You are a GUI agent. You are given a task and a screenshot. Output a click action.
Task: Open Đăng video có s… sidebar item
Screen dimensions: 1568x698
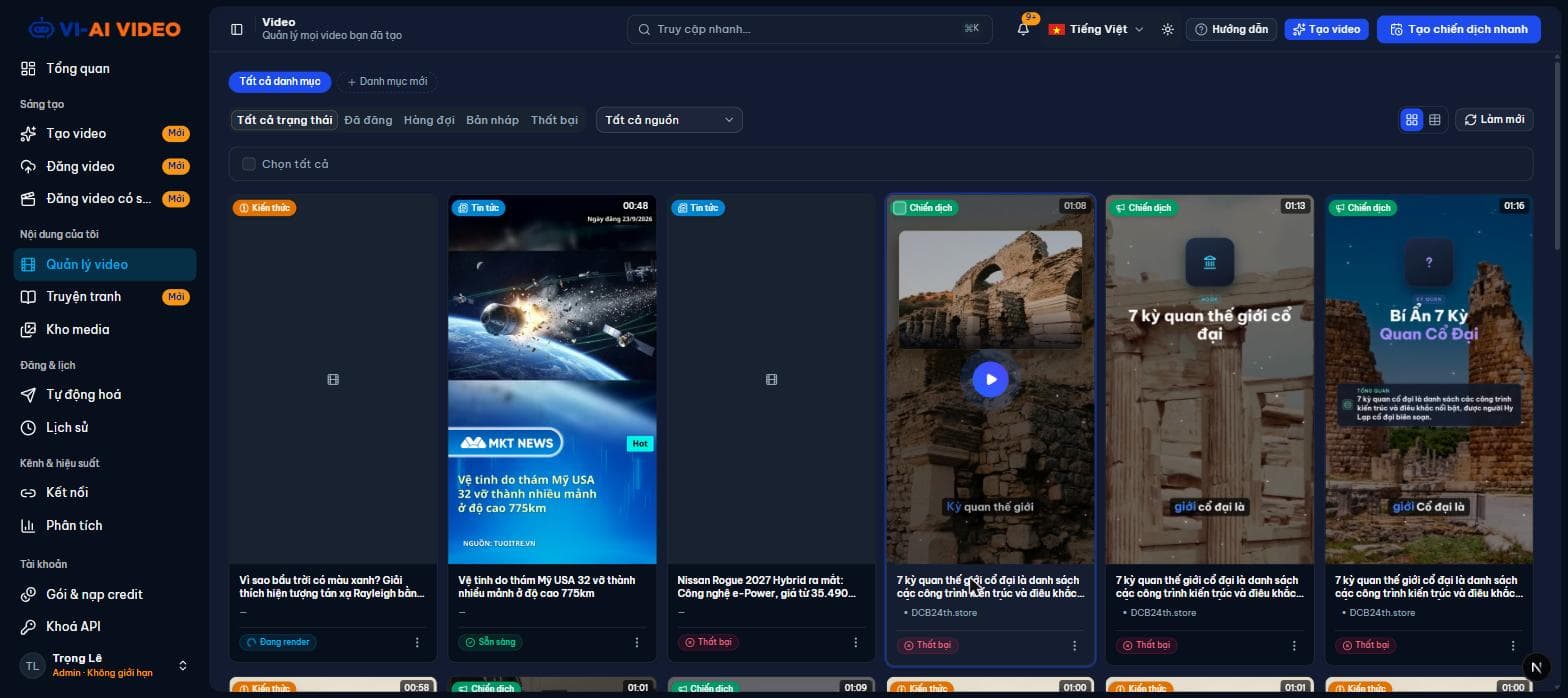[105, 198]
